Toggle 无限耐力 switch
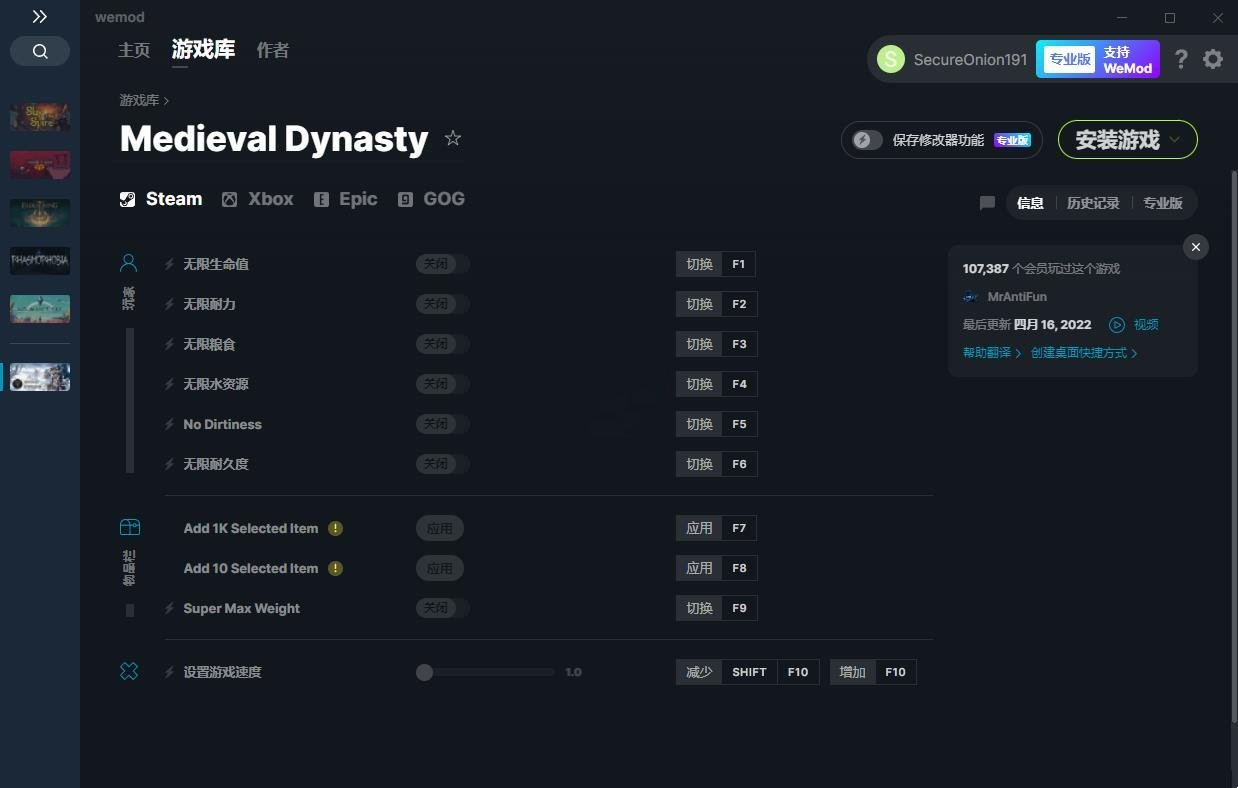This screenshot has height=788, width=1238. click(442, 304)
